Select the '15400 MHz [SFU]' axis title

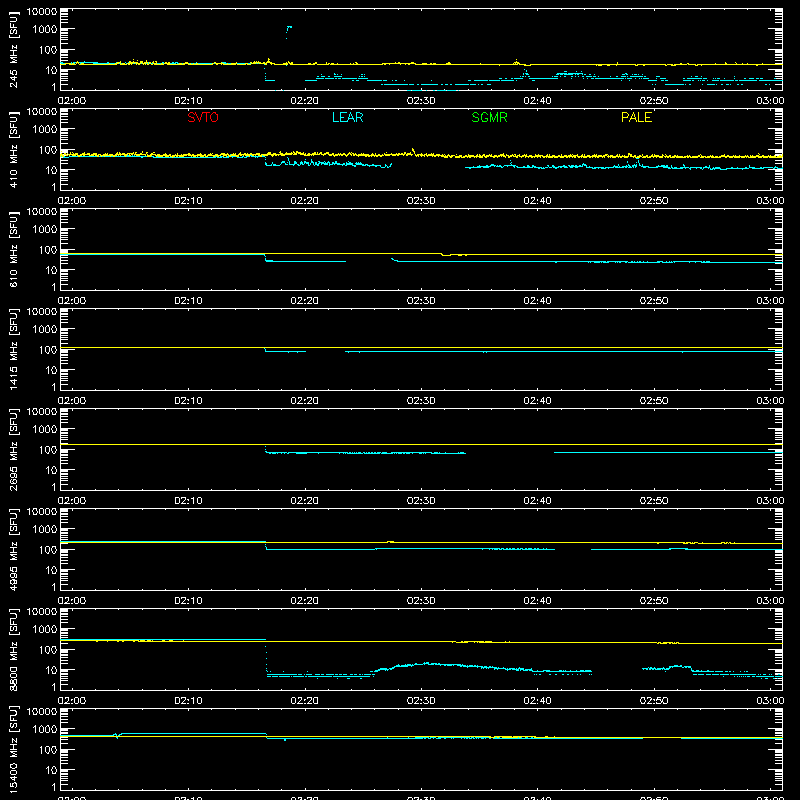13,749
